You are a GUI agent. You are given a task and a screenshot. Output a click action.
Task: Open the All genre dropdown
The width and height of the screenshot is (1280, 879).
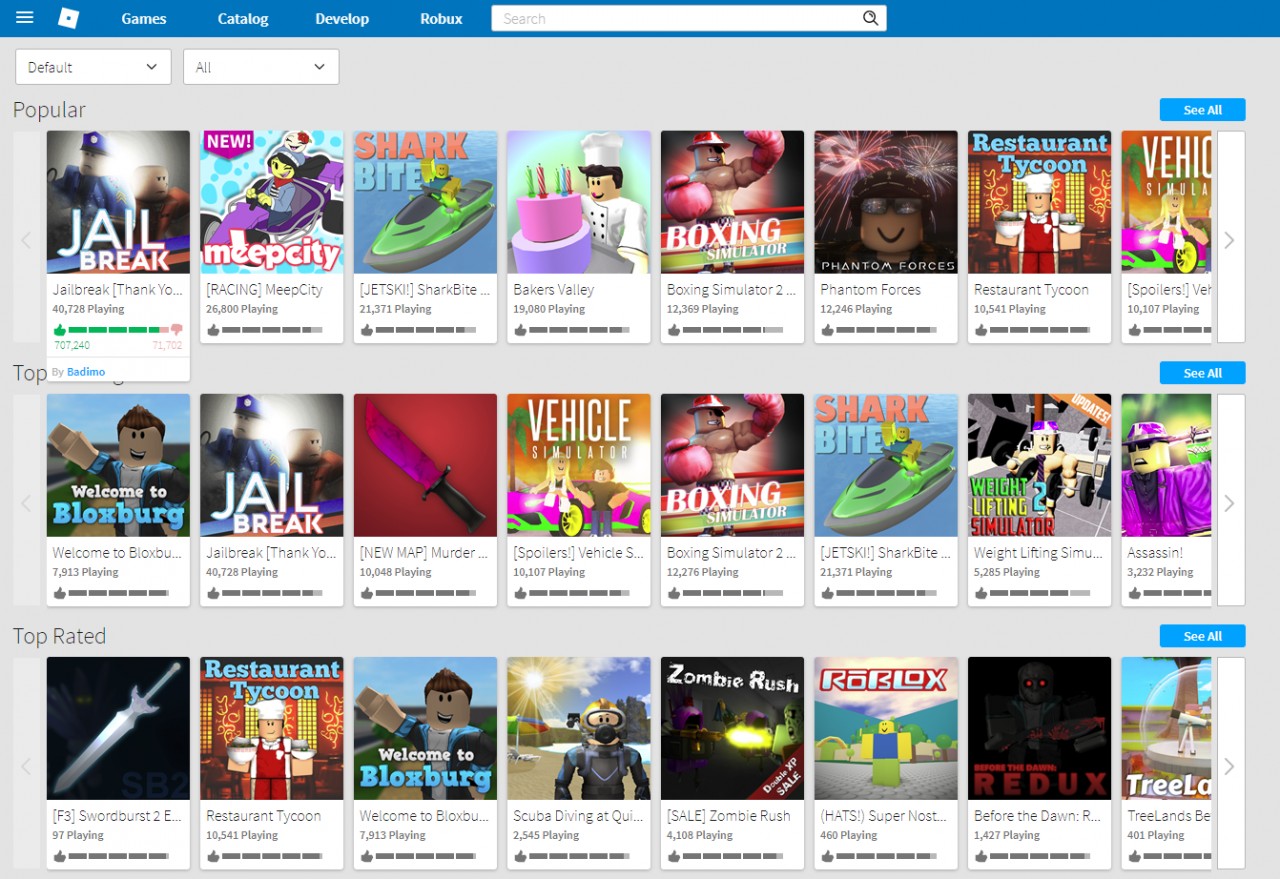click(x=261, y=67)
